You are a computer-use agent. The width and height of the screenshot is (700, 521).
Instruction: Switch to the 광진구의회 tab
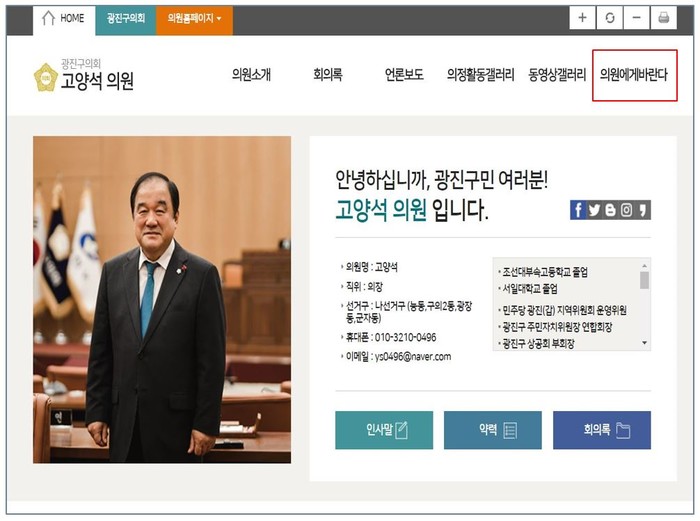(125, 19)
